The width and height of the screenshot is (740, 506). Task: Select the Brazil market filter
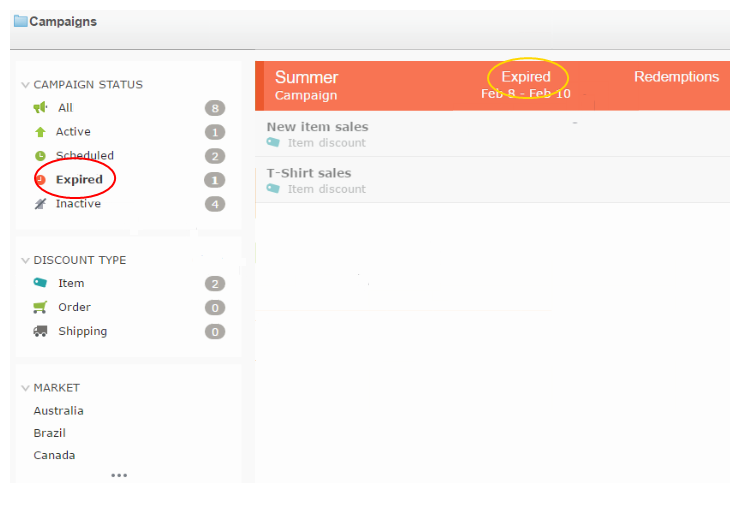click(x=49, y=433)
